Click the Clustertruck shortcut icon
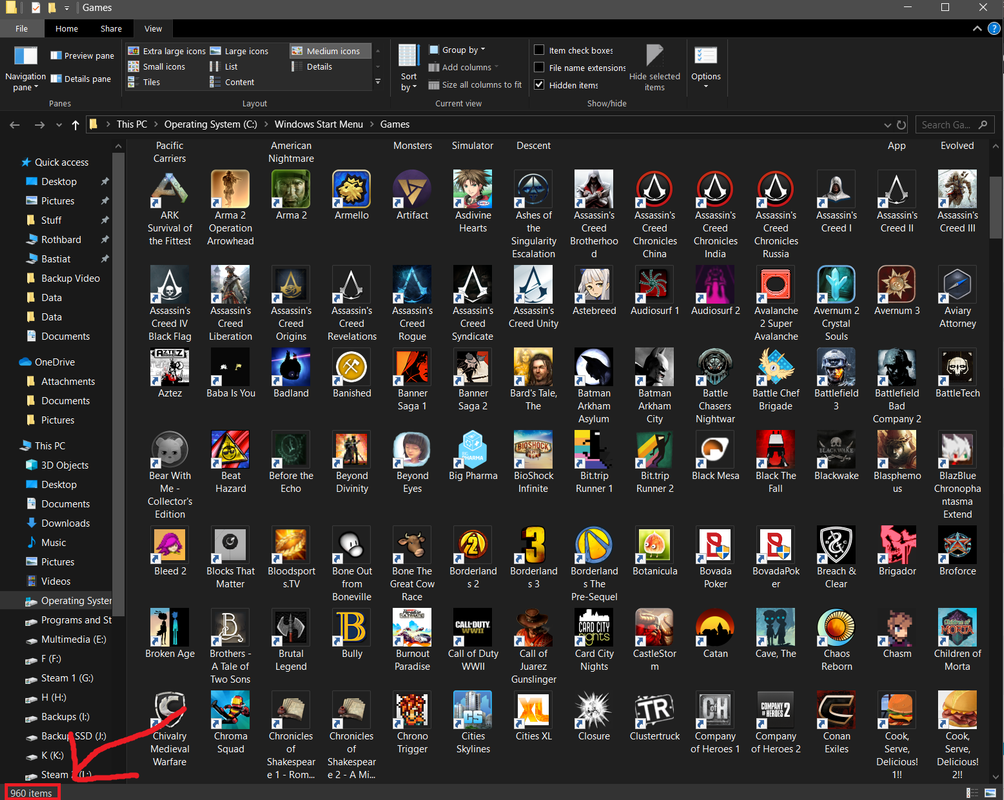The width and height of the screenshot is (1004, 800). pos(654,710)
